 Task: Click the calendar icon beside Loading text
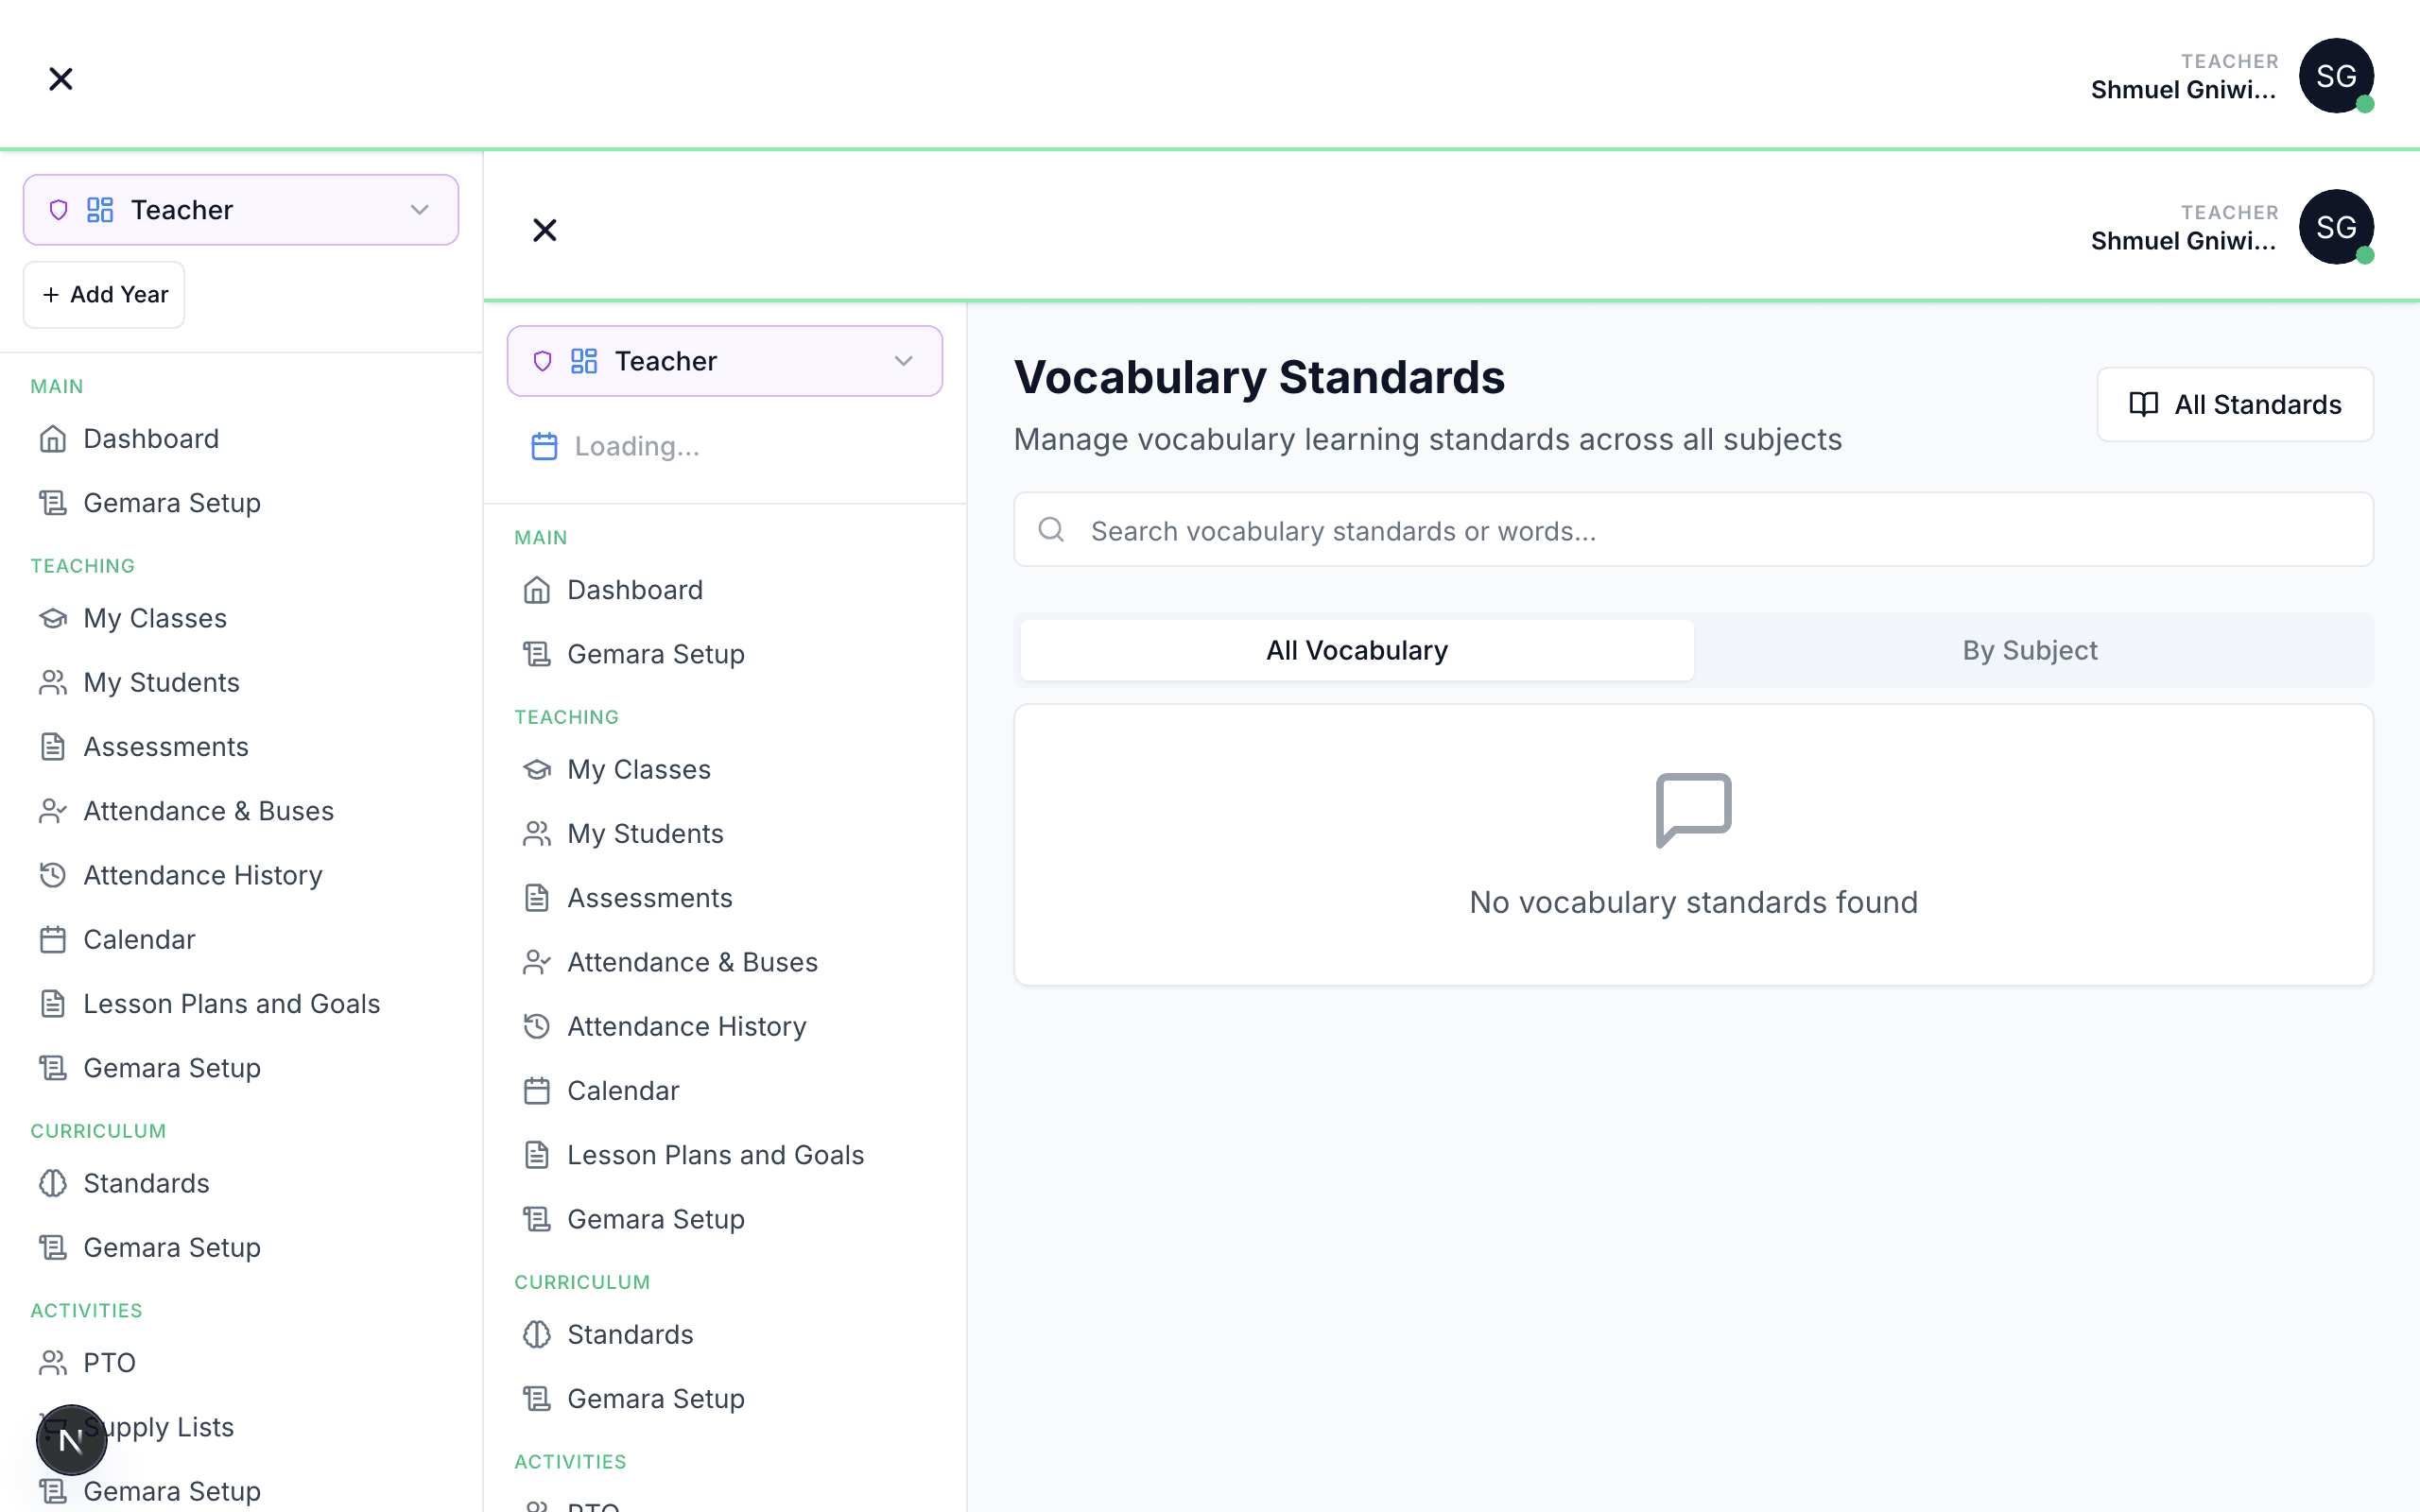544,446
